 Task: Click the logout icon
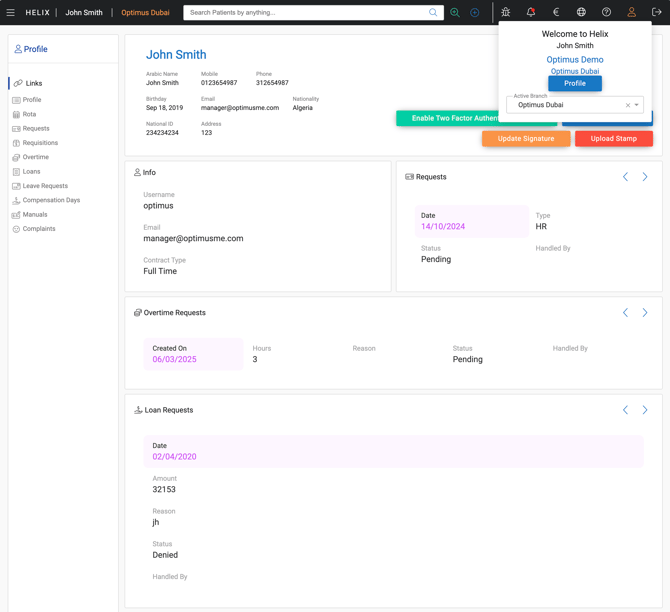click(656, 13)
